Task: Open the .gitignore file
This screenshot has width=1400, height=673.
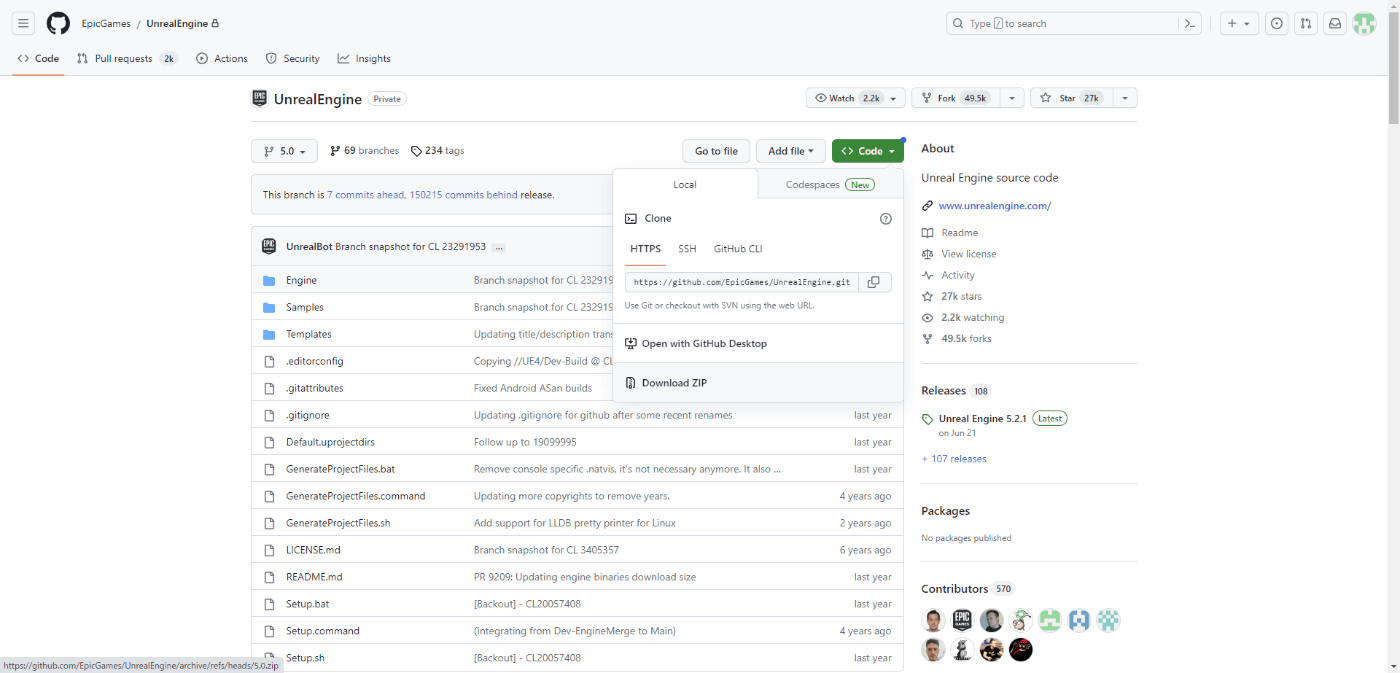Action: (x=307, y=415)
